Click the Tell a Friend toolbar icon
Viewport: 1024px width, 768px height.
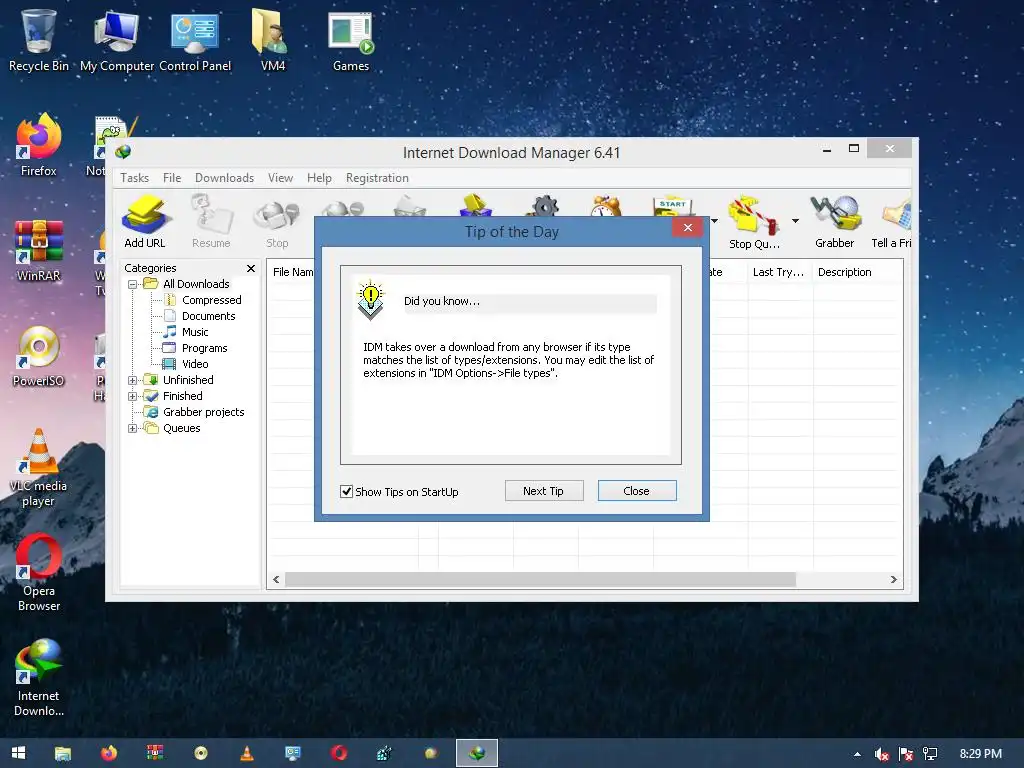[x=896, y=216]
